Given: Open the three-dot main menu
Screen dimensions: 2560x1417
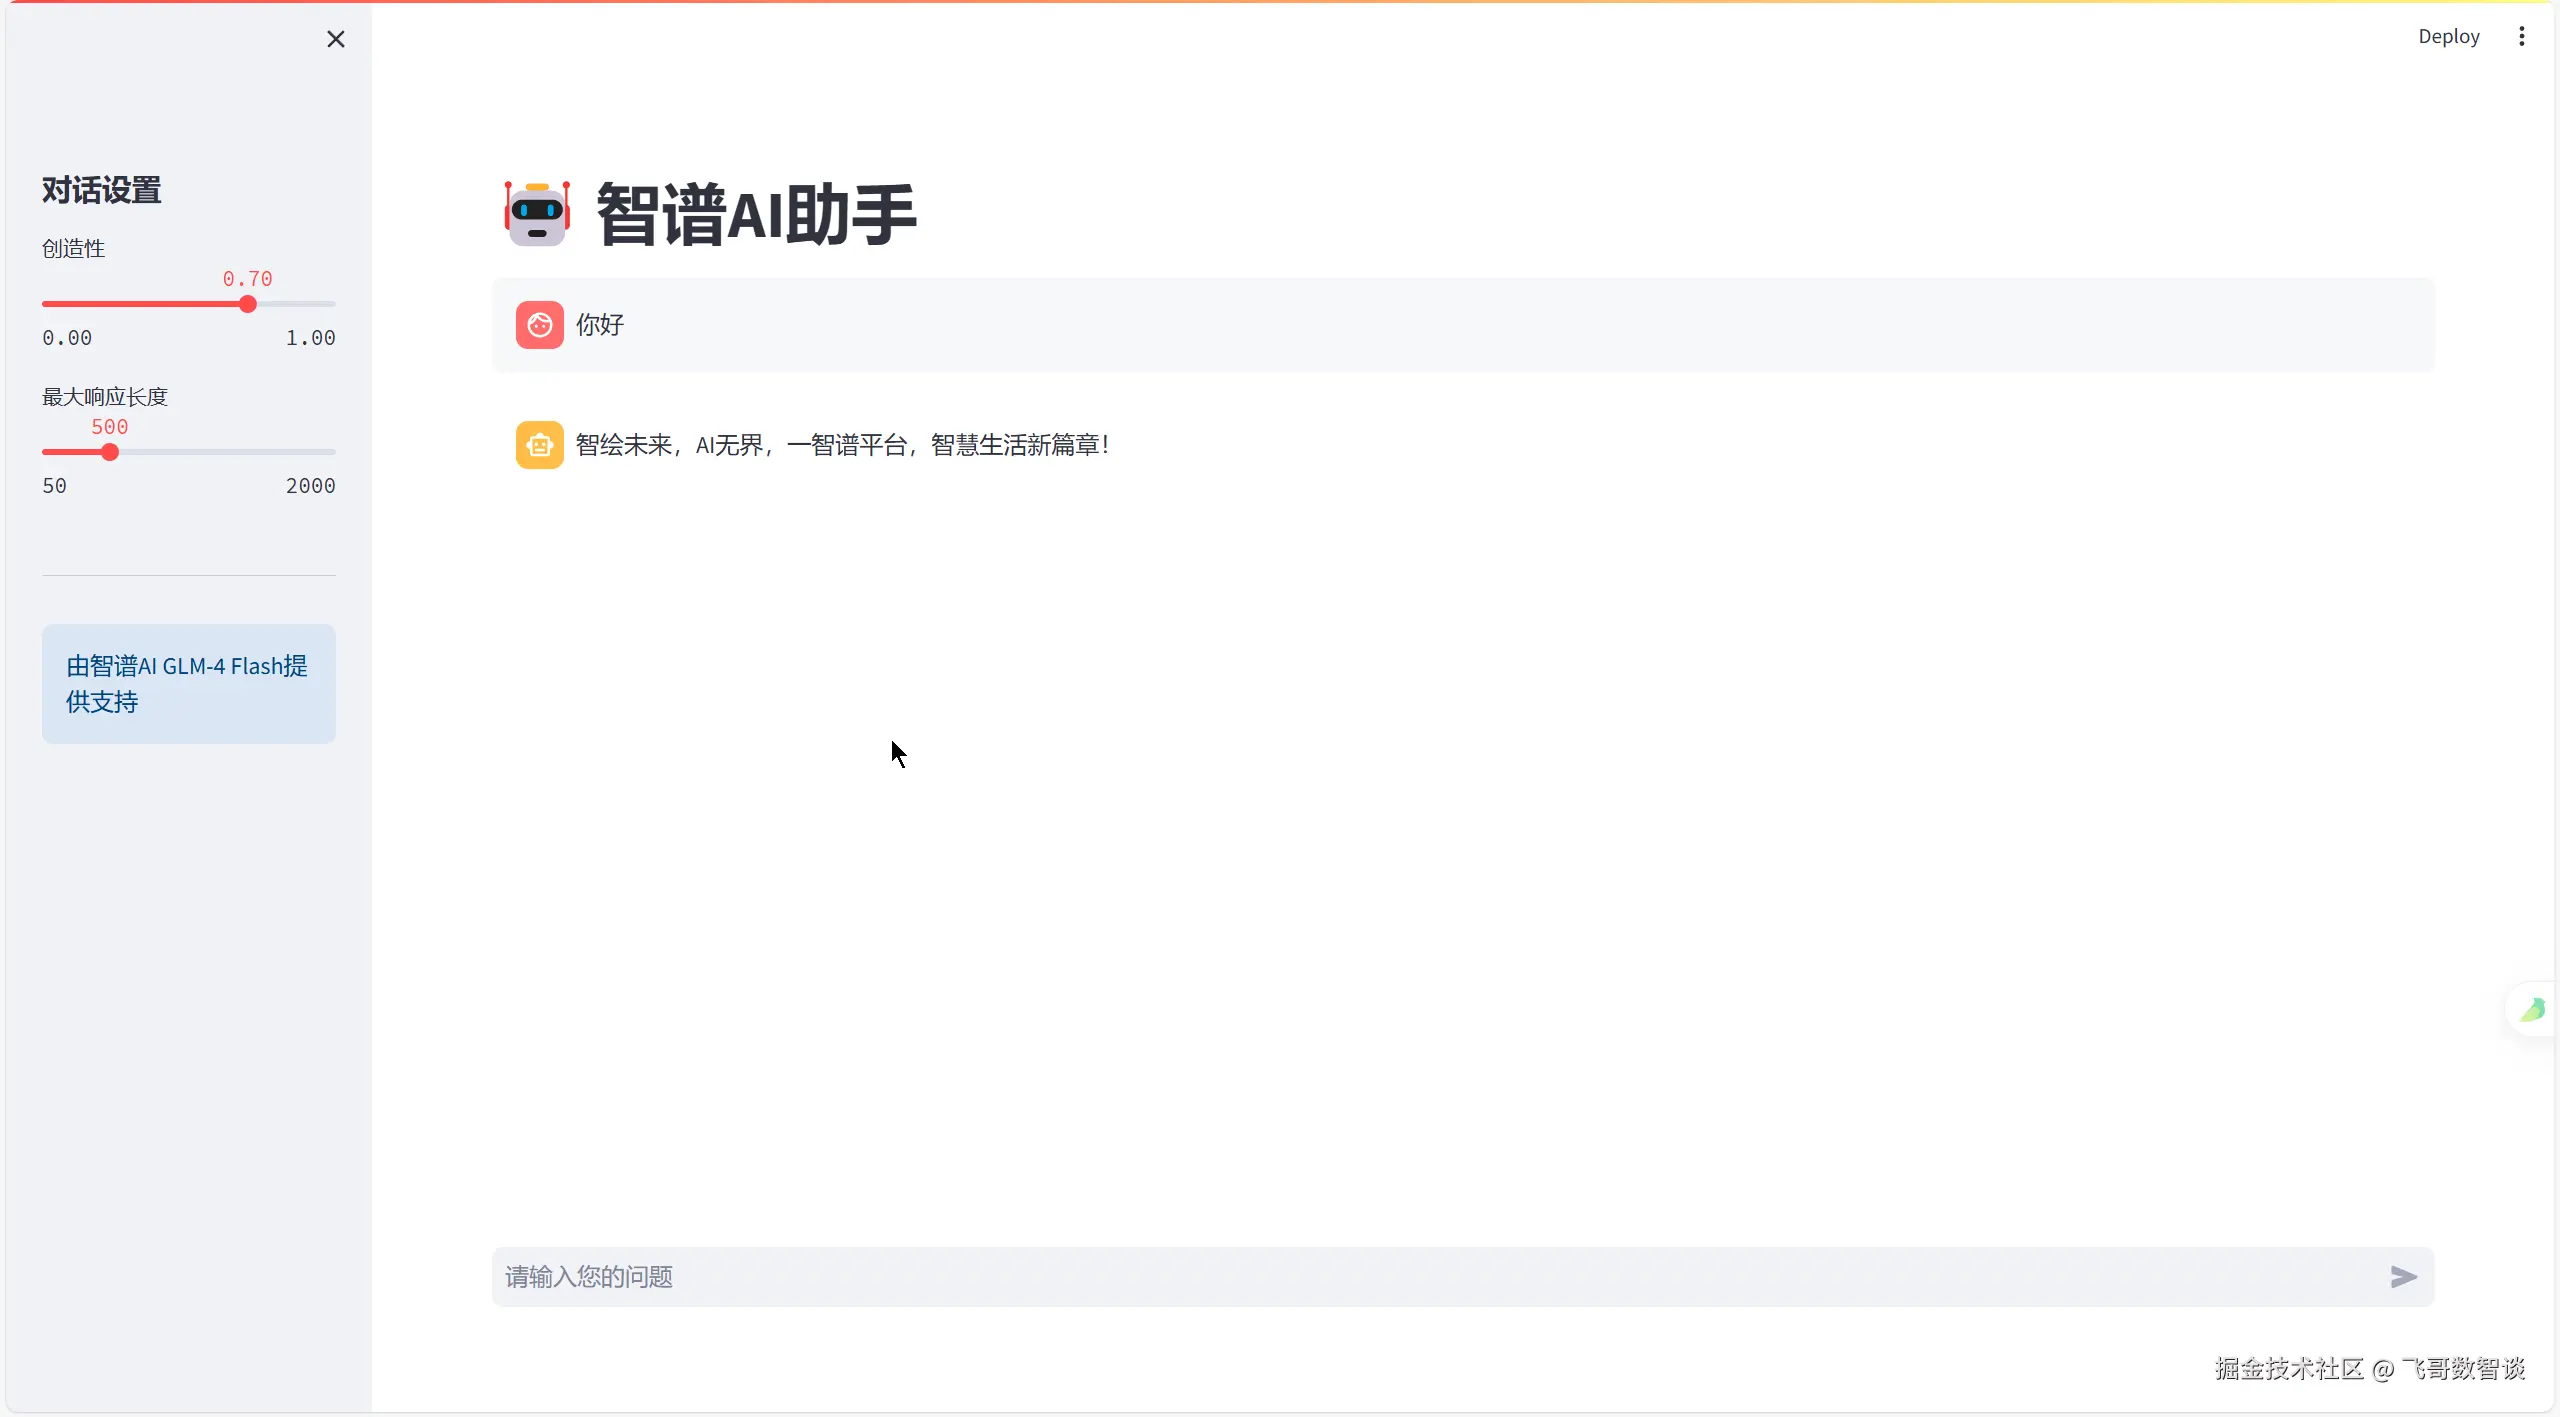Looking at the screenshot, I should [2521, 36].
